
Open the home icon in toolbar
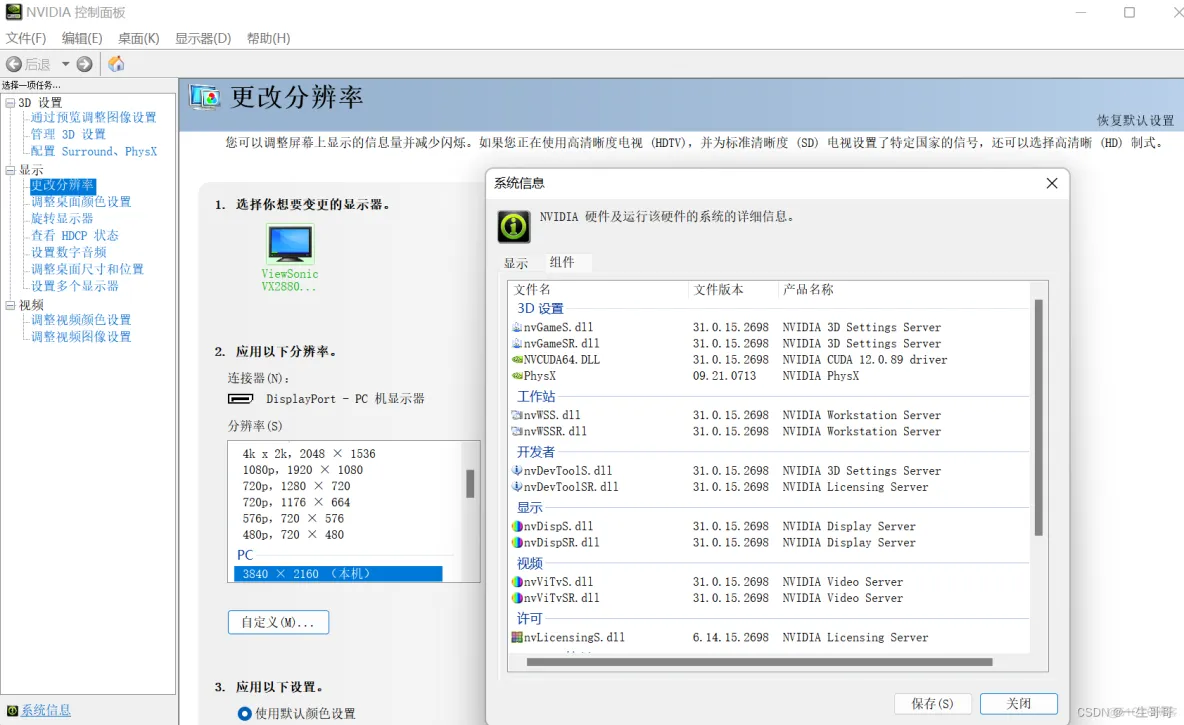[116, 64]
